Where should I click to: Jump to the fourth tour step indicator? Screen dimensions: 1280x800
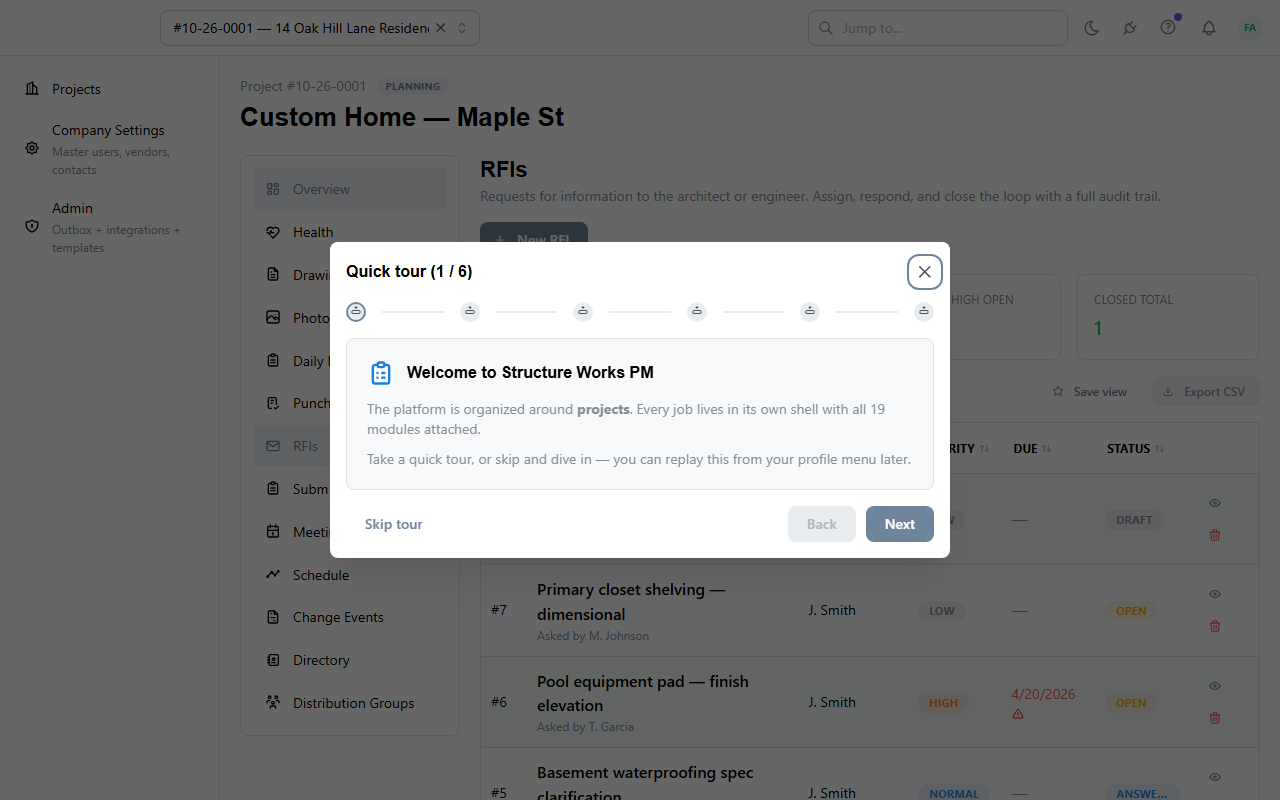697,312
